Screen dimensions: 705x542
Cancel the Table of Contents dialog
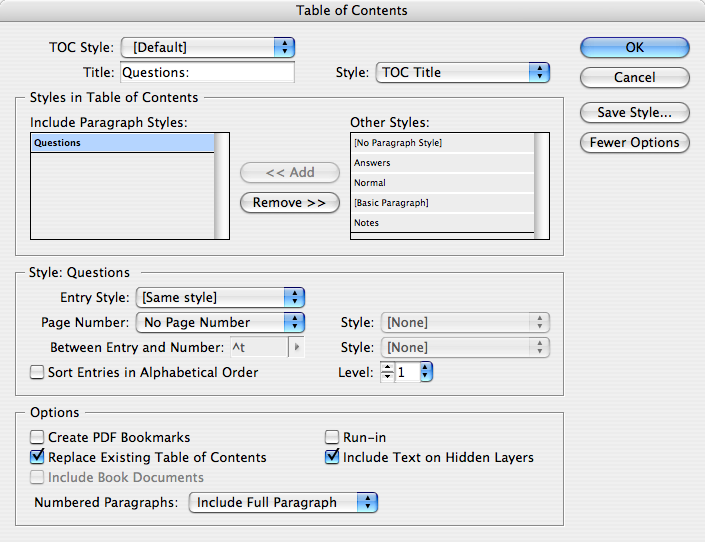(x=634, y=77)
